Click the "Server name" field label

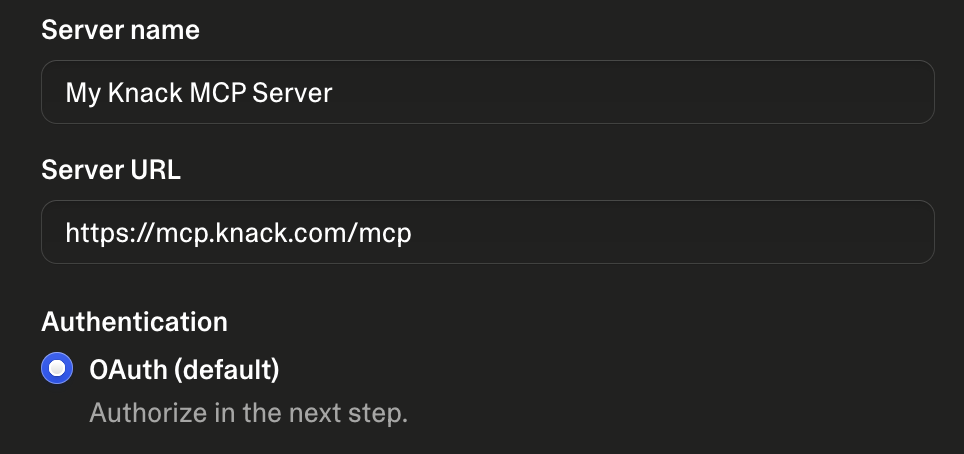click(120, 30)
